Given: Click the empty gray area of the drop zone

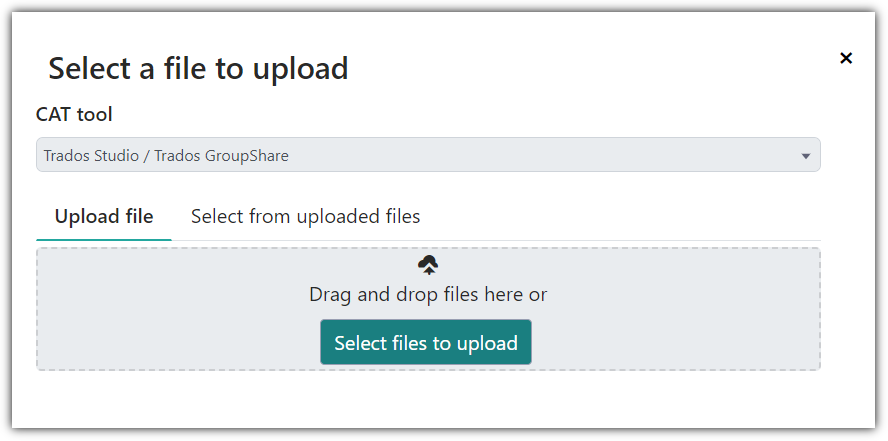Looking at the screenshot, I should point(680,309).
